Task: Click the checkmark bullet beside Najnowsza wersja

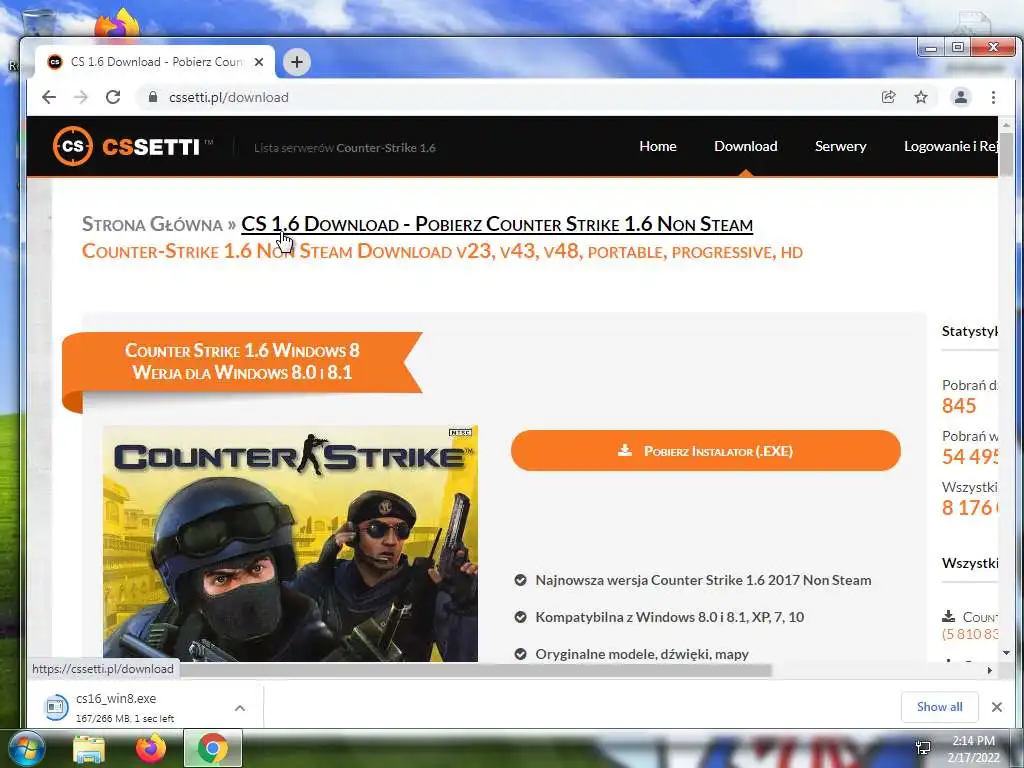Action: tap(520, 580)
